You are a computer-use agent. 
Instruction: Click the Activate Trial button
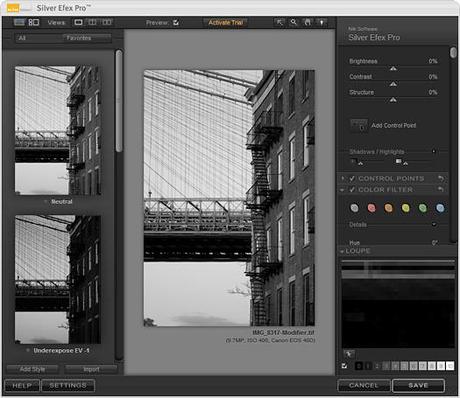click(x=226, y=23)
